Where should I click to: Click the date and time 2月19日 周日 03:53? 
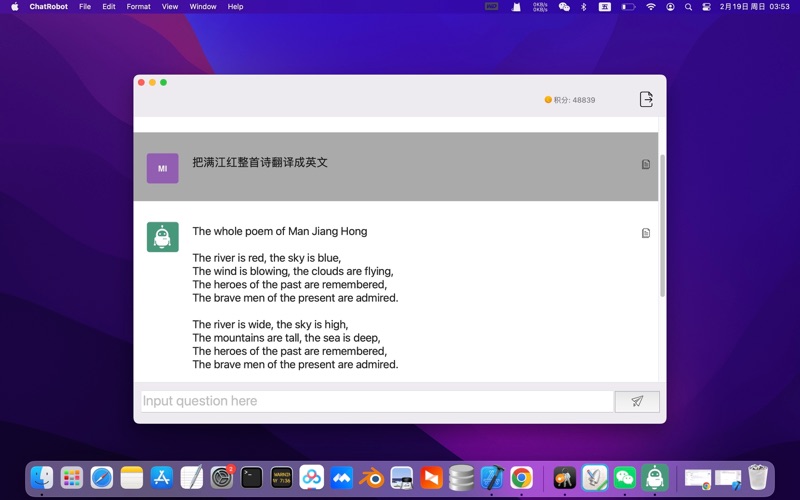755,7
